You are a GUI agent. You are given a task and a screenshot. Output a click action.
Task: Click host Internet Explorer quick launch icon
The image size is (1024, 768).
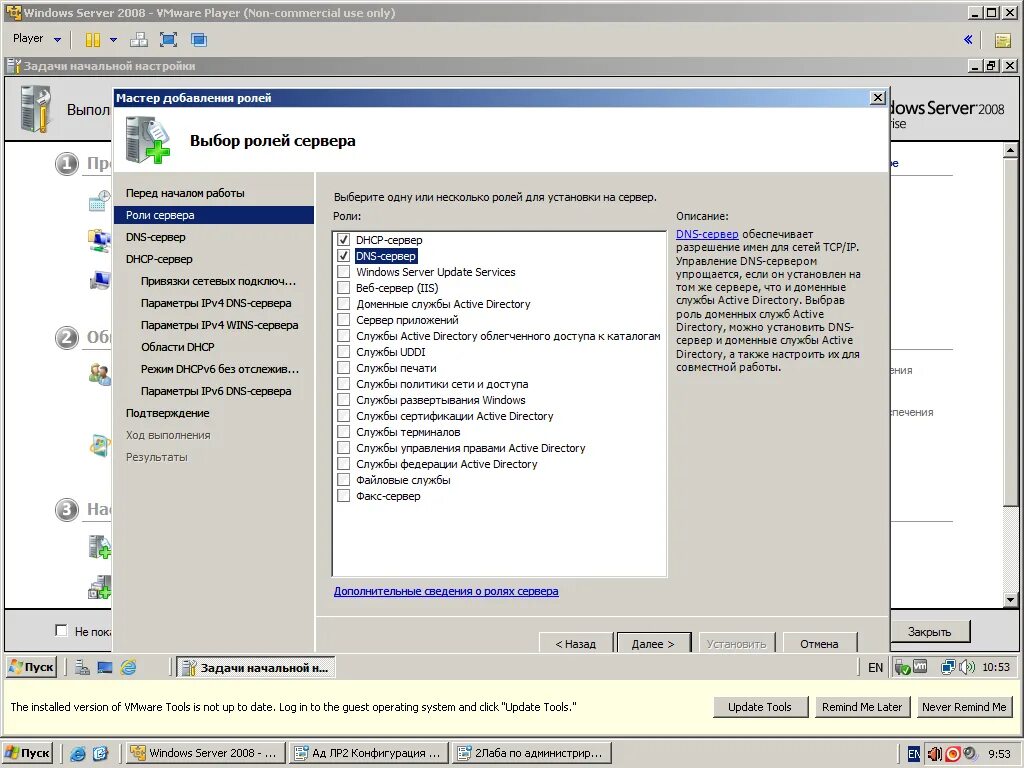pos(78,754)
